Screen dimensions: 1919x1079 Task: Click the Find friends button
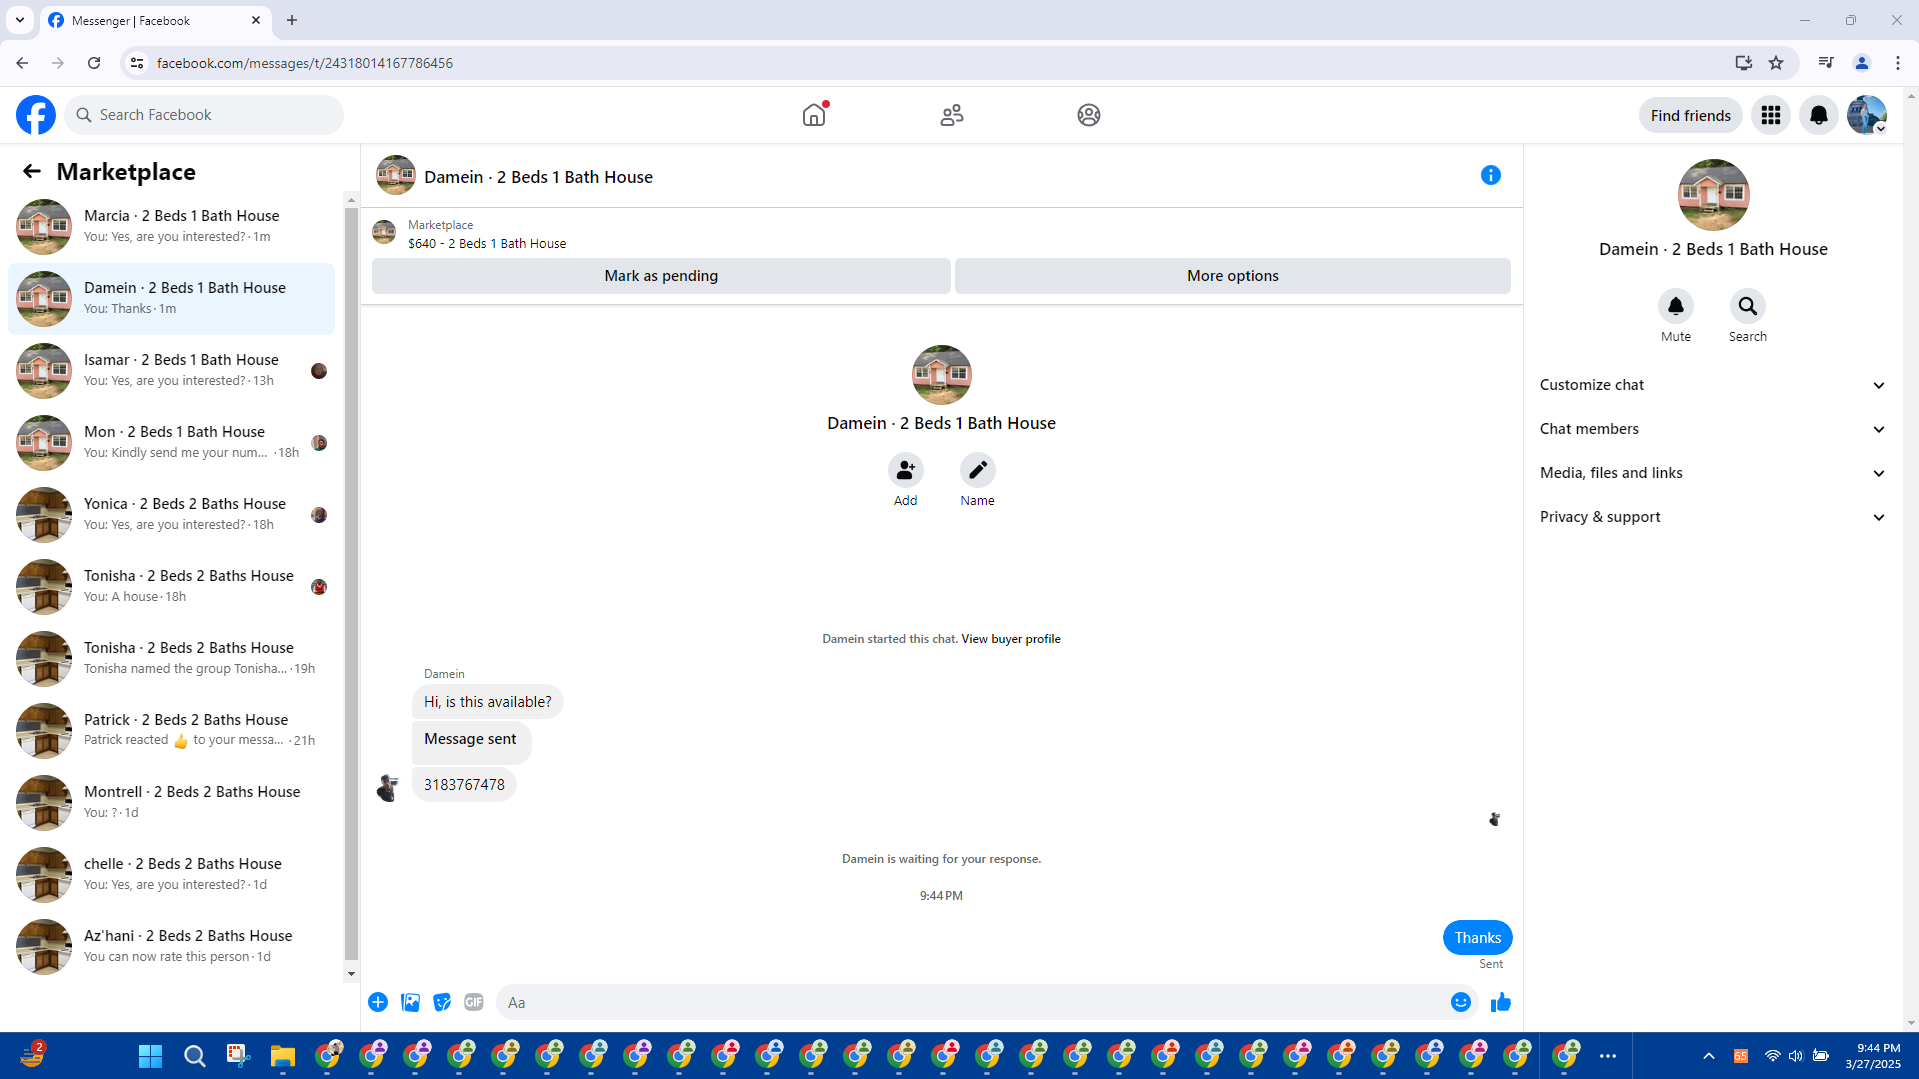tap(1690, 115)
